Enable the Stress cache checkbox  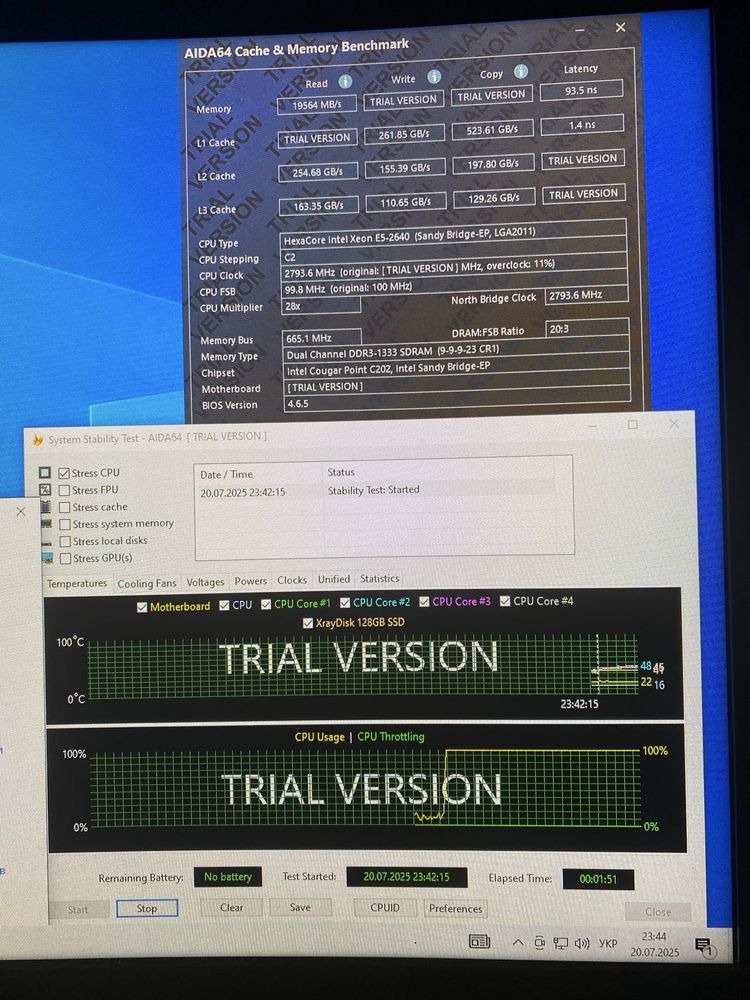[64, 508]
